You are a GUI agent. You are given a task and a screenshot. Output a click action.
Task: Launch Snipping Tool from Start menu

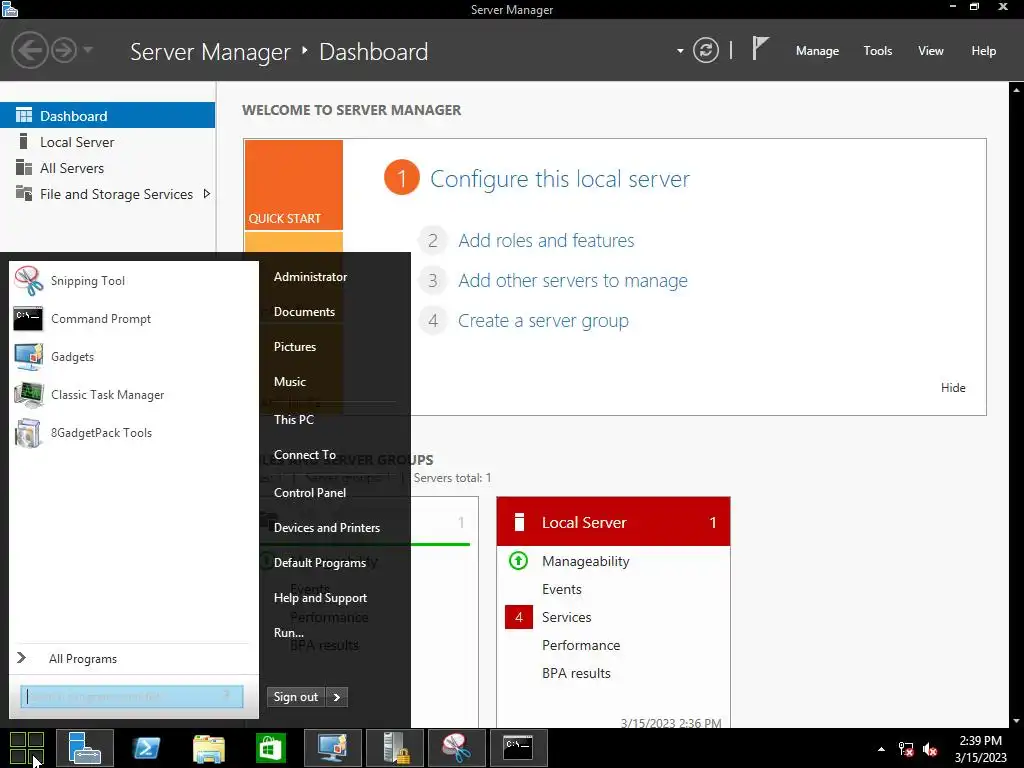coord(134,281)
